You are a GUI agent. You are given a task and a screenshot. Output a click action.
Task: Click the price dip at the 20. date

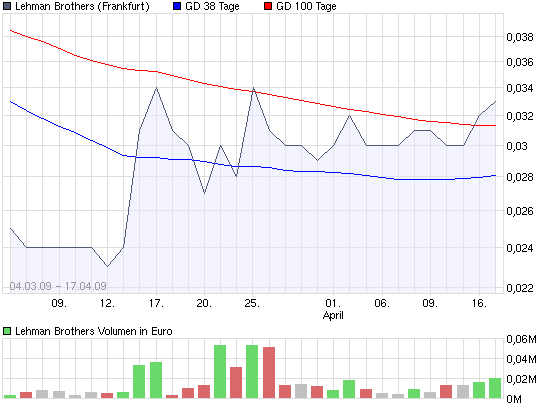(x=204, y=193)
